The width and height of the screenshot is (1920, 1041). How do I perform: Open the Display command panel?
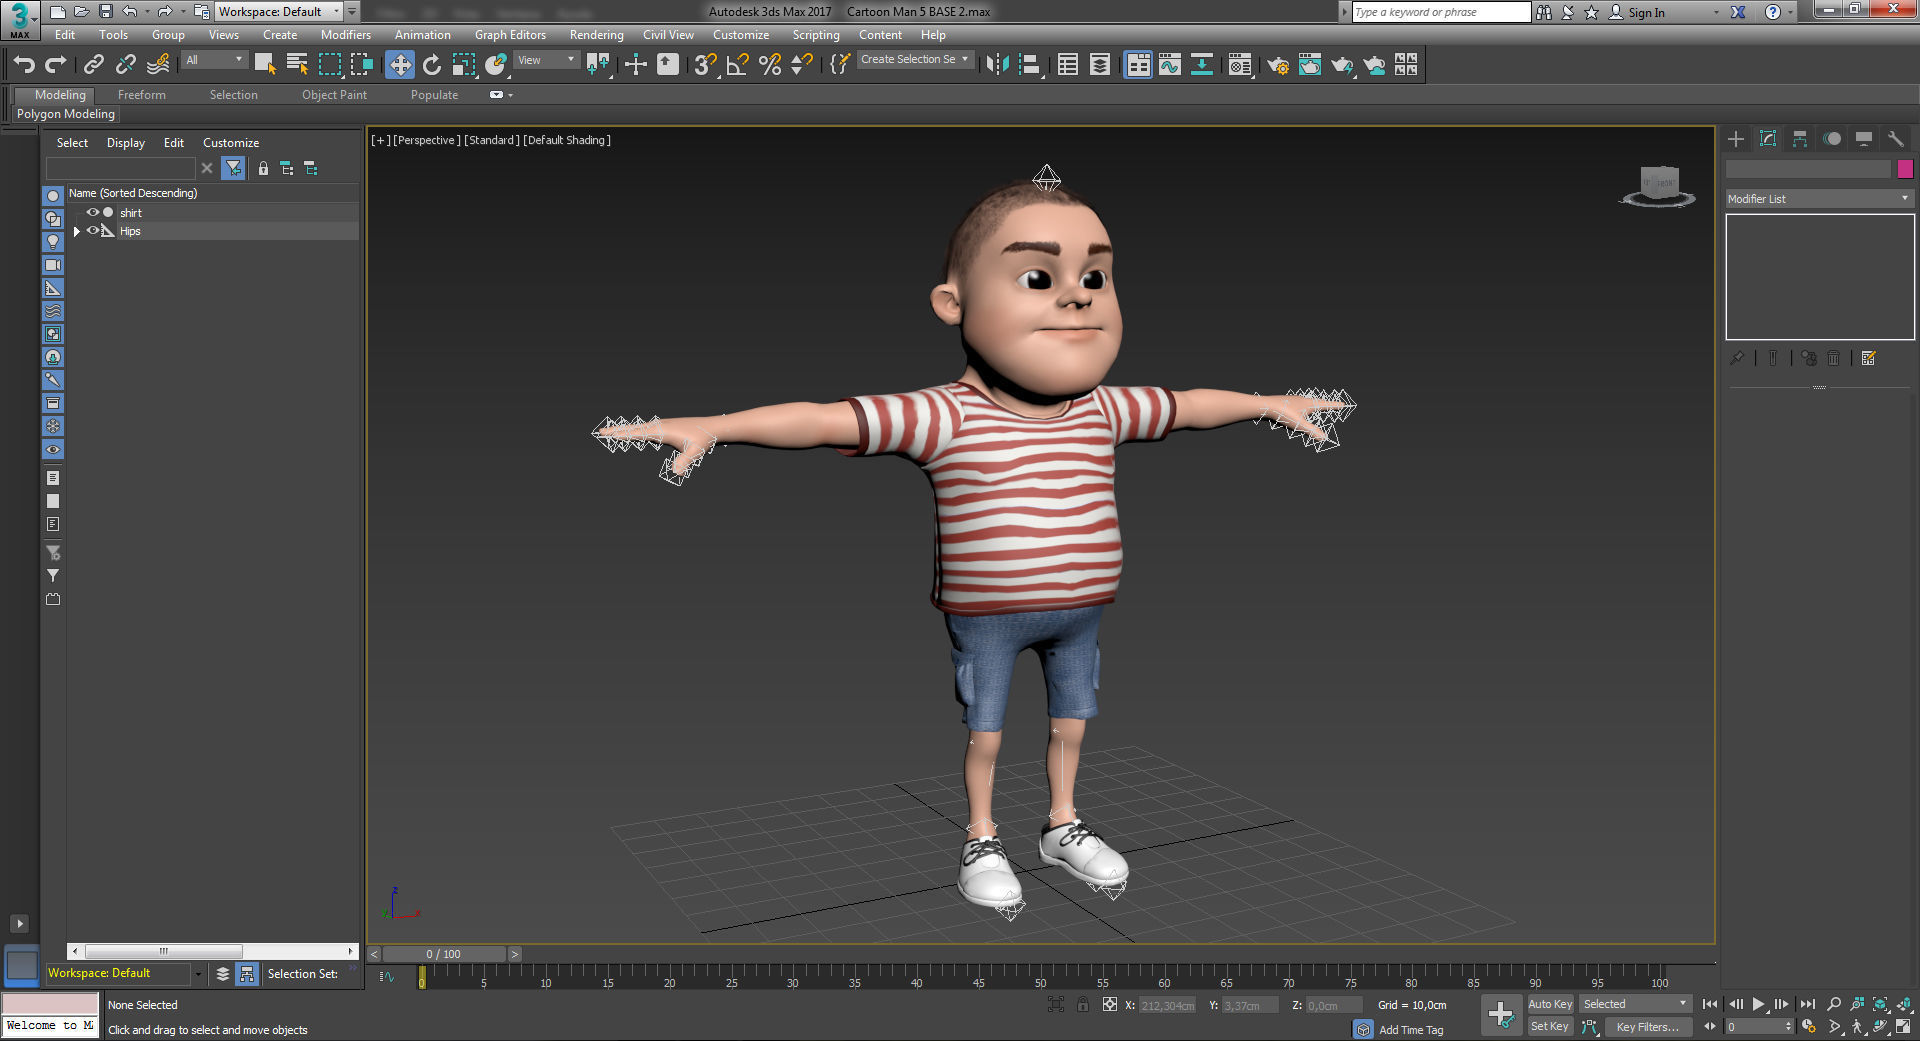pos(1864,139)
